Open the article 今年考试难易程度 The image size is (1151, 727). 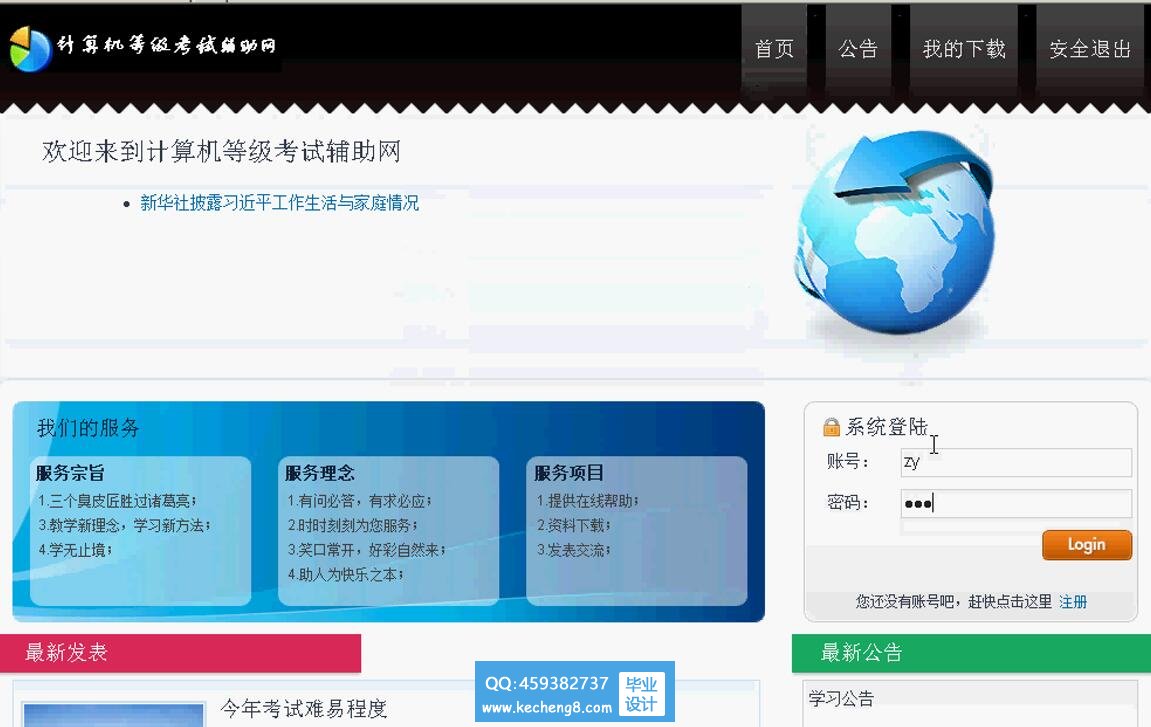coord(303,709)
